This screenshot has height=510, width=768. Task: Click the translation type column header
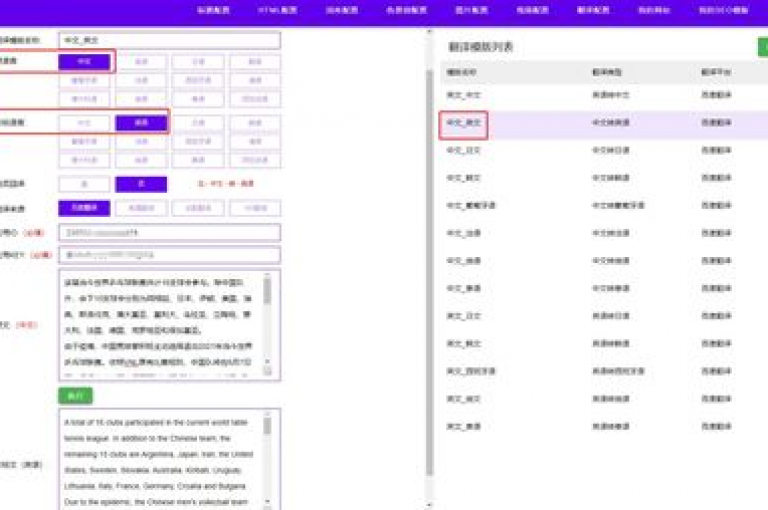[x=607, y=72]
